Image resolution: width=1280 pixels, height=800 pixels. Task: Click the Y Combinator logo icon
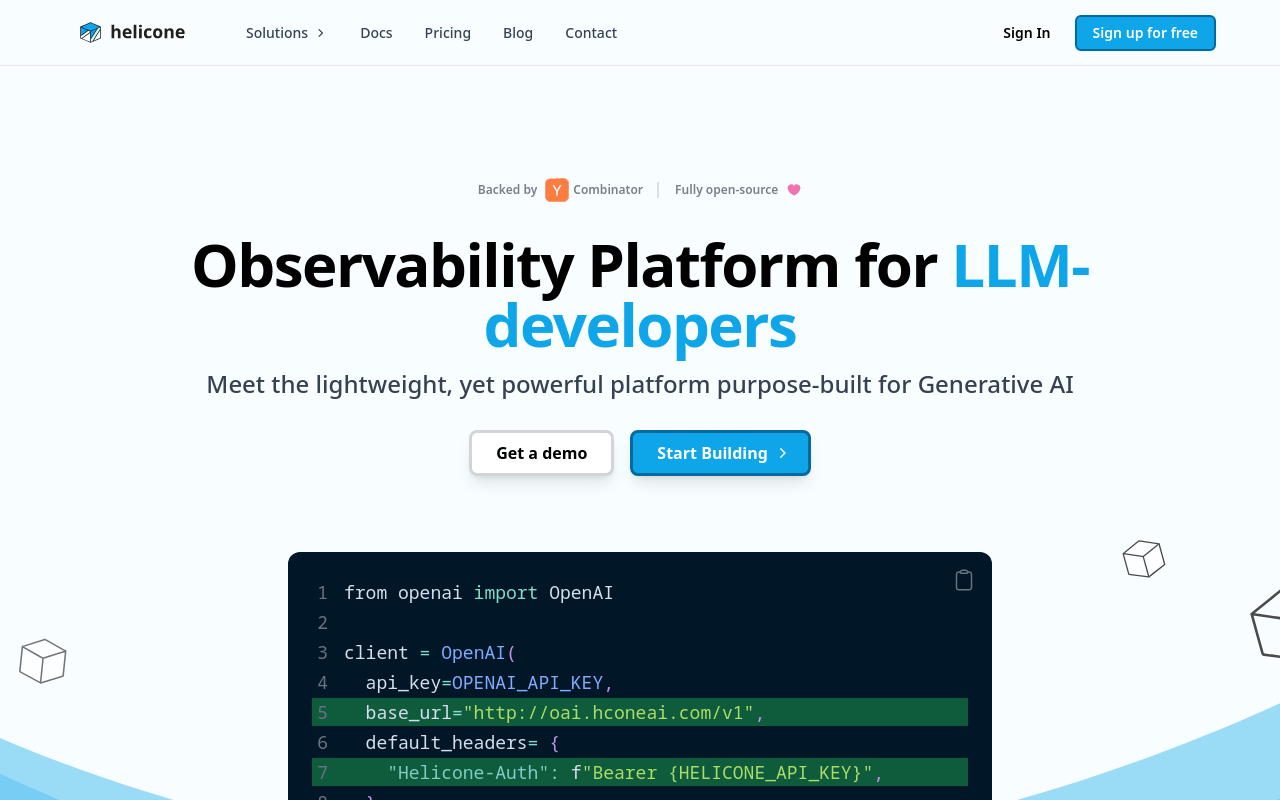click(557, 190)
